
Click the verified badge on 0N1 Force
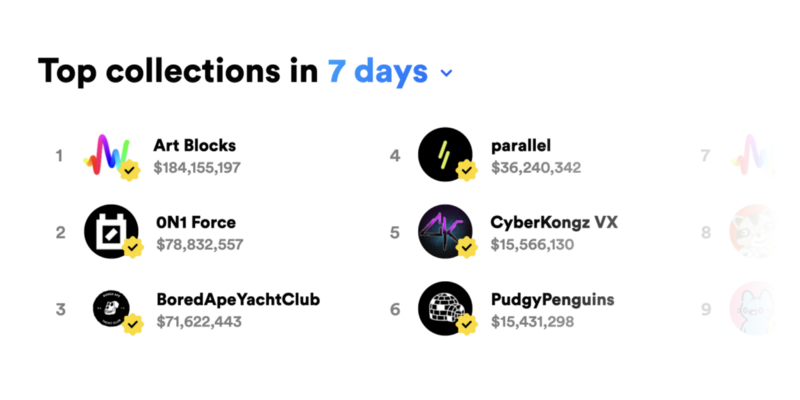point(133,247)
